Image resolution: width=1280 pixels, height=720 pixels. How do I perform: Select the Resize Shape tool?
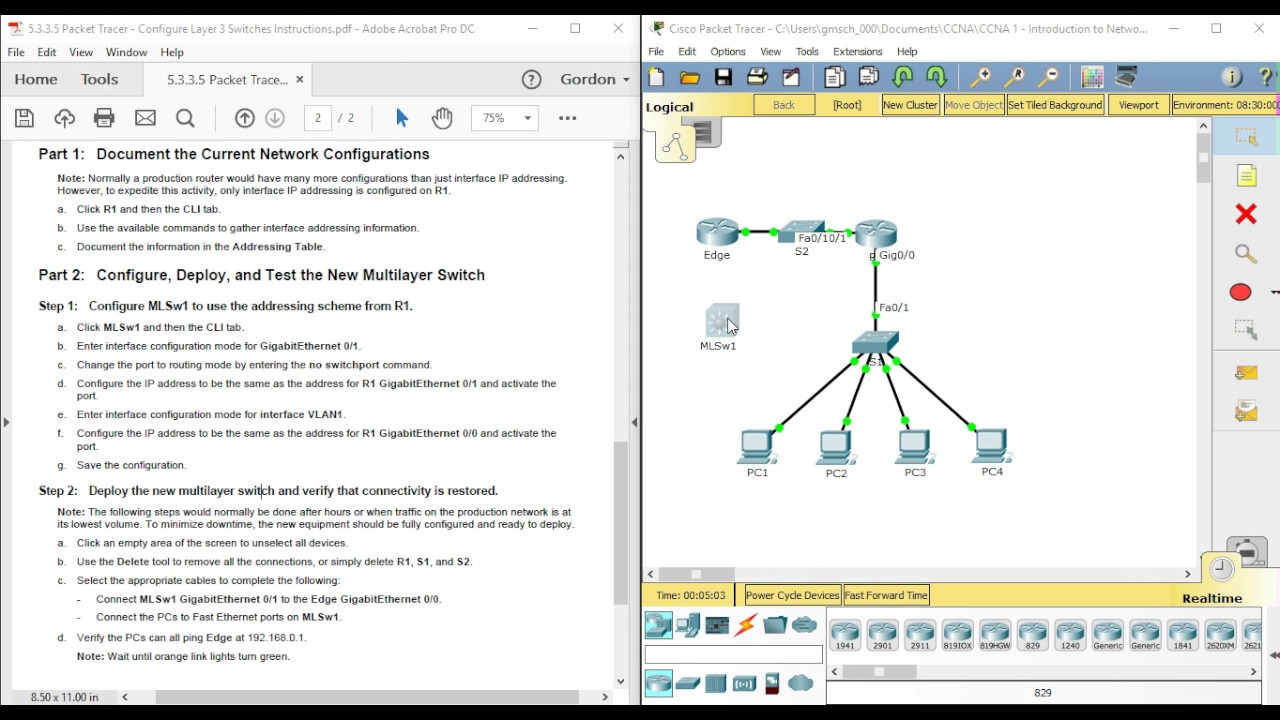1245,330
